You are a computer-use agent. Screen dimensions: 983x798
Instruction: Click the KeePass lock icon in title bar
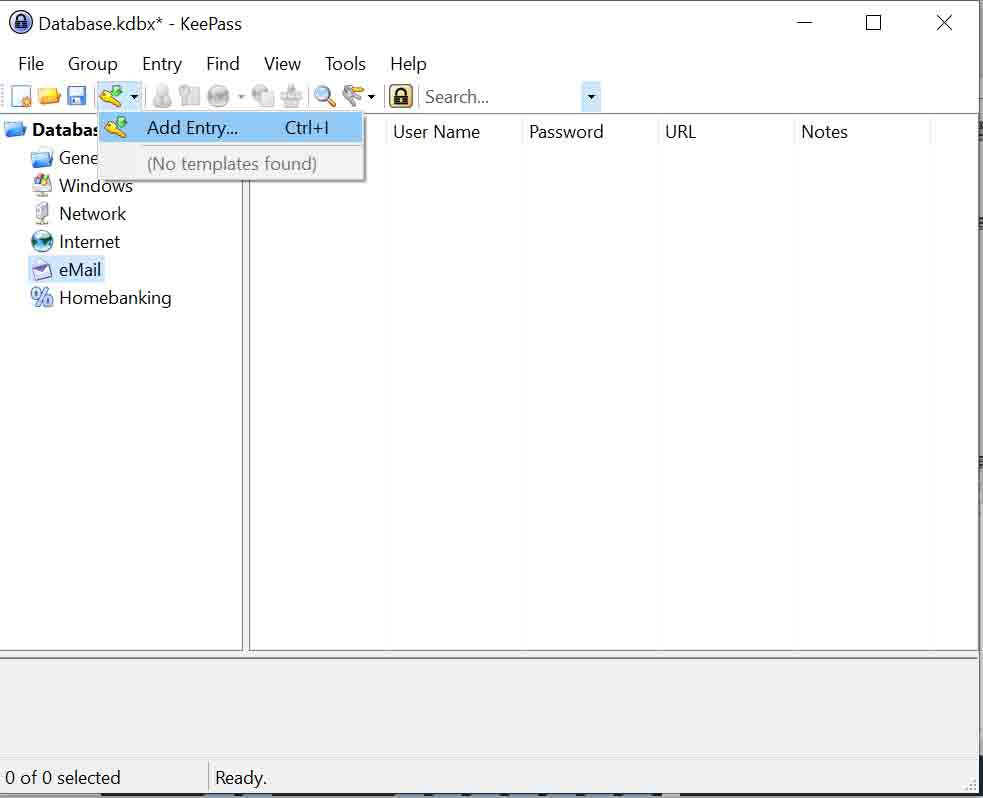(20, 23)
